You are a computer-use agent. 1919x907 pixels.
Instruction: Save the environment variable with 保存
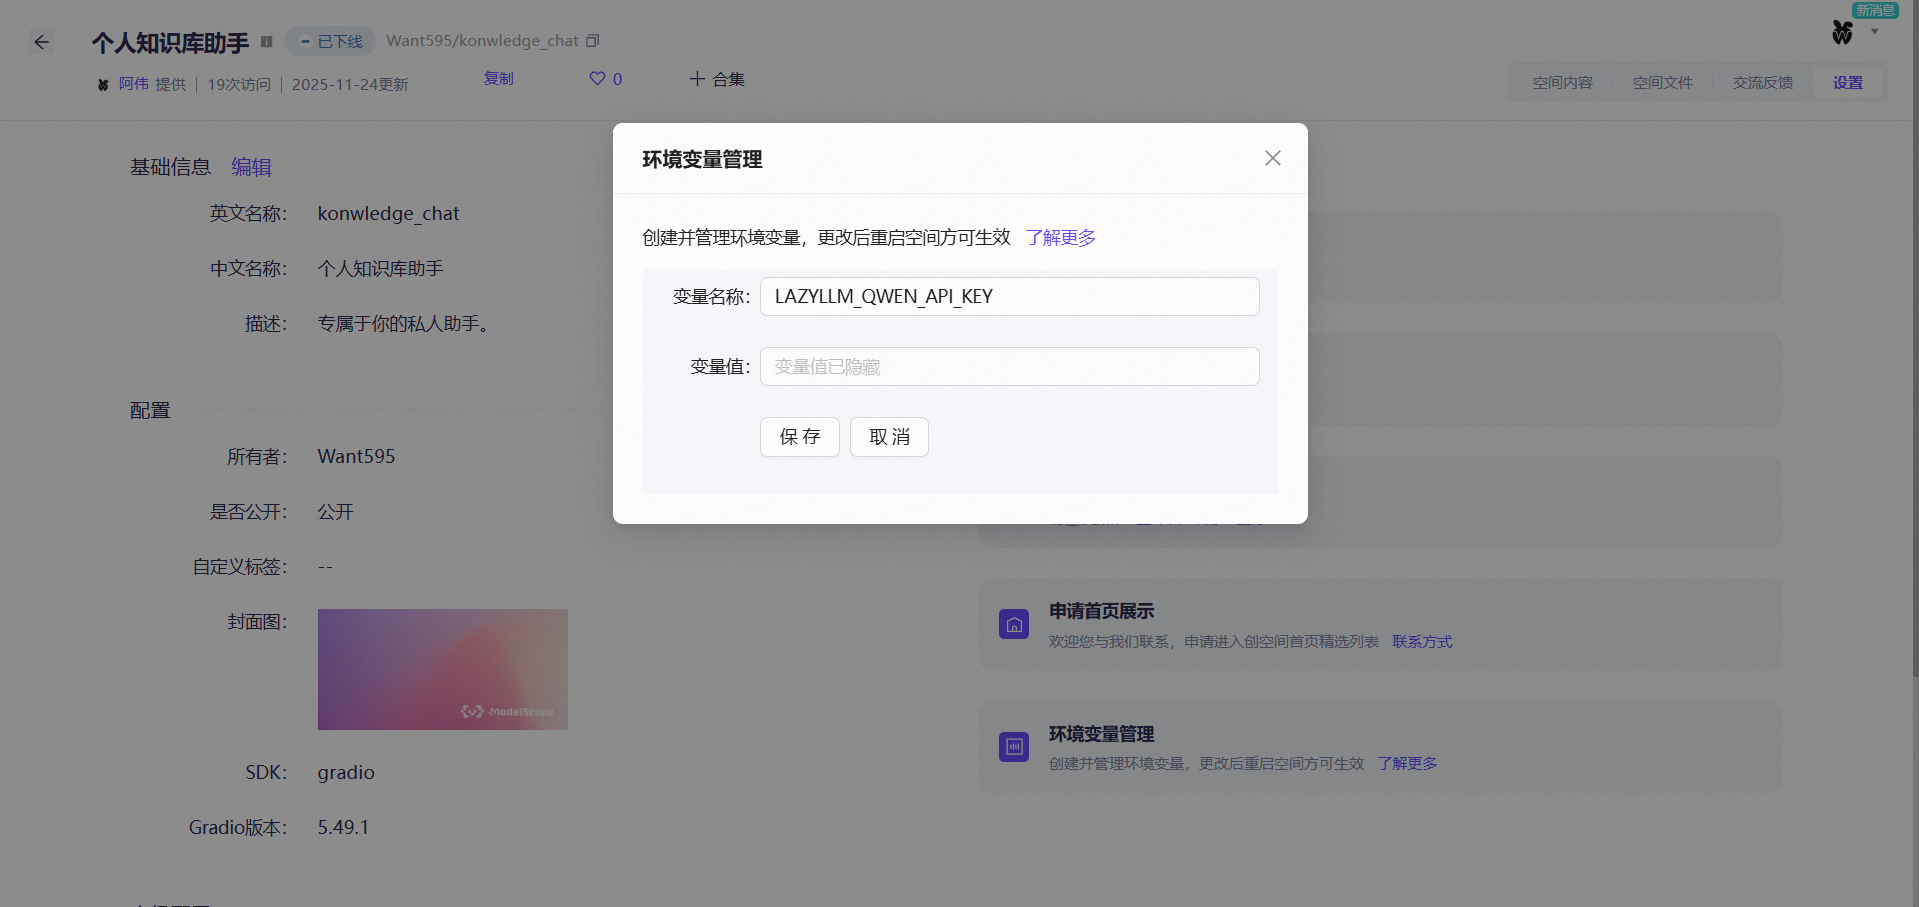point(799,437)
